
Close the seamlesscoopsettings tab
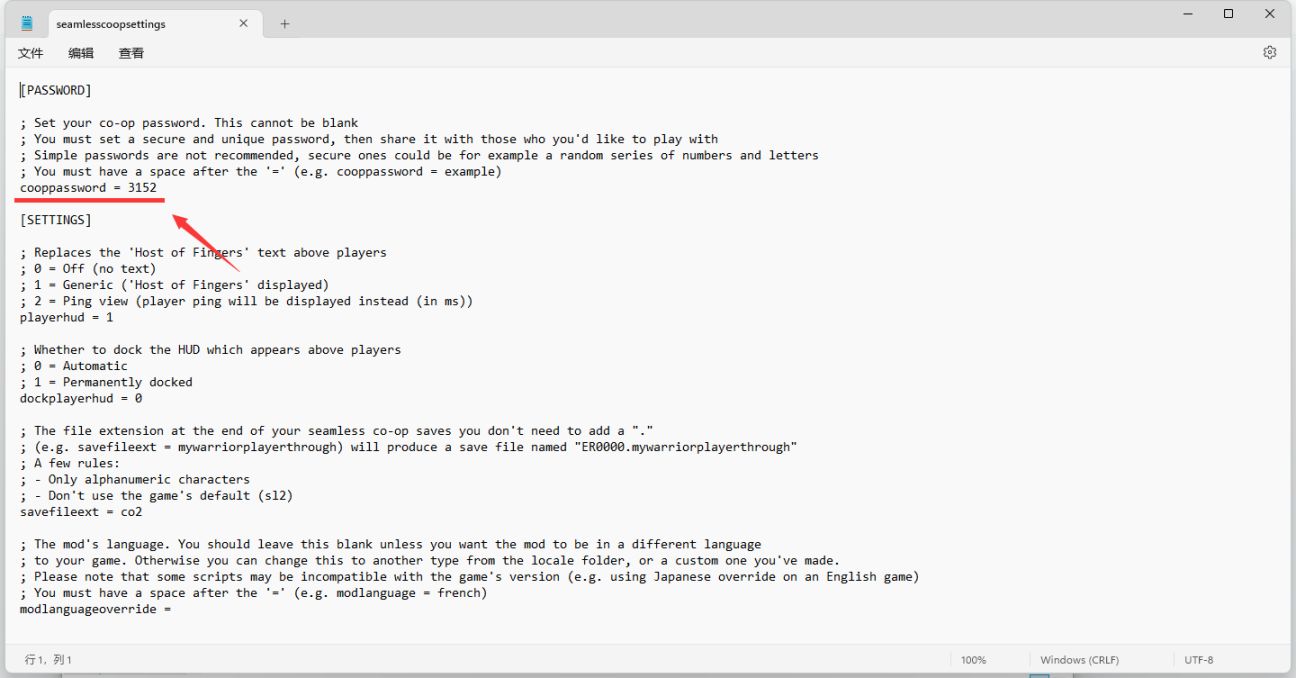243,23
